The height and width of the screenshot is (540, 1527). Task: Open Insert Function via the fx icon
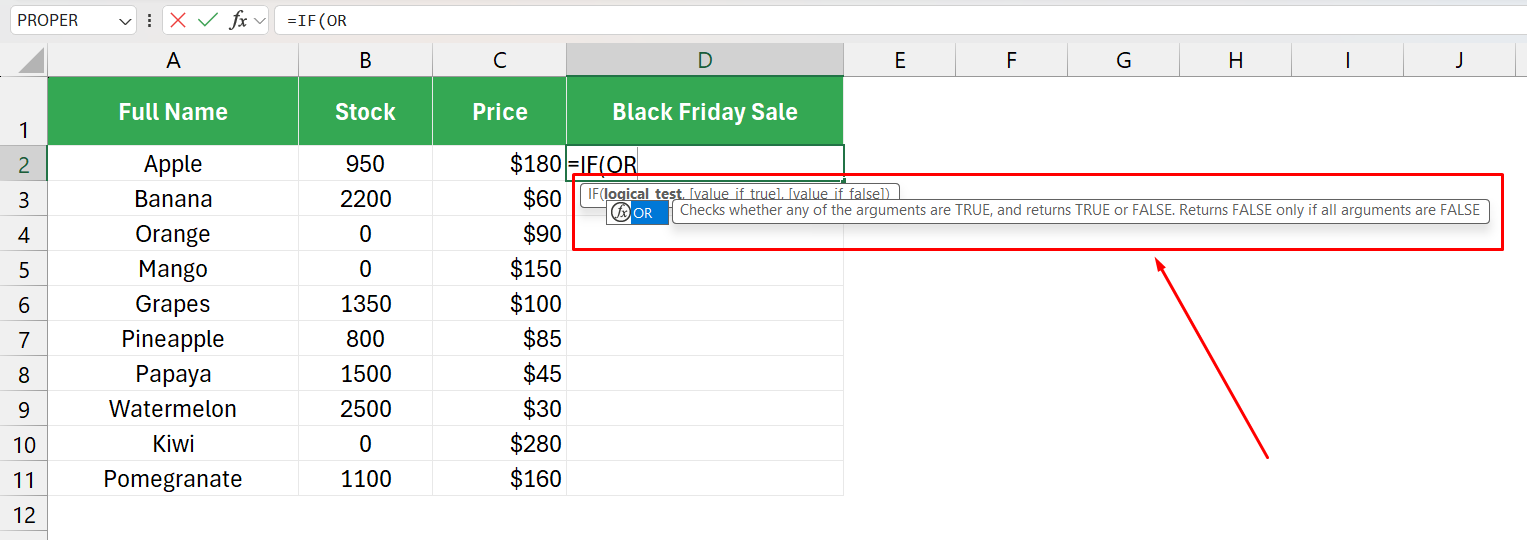point(238,20)
